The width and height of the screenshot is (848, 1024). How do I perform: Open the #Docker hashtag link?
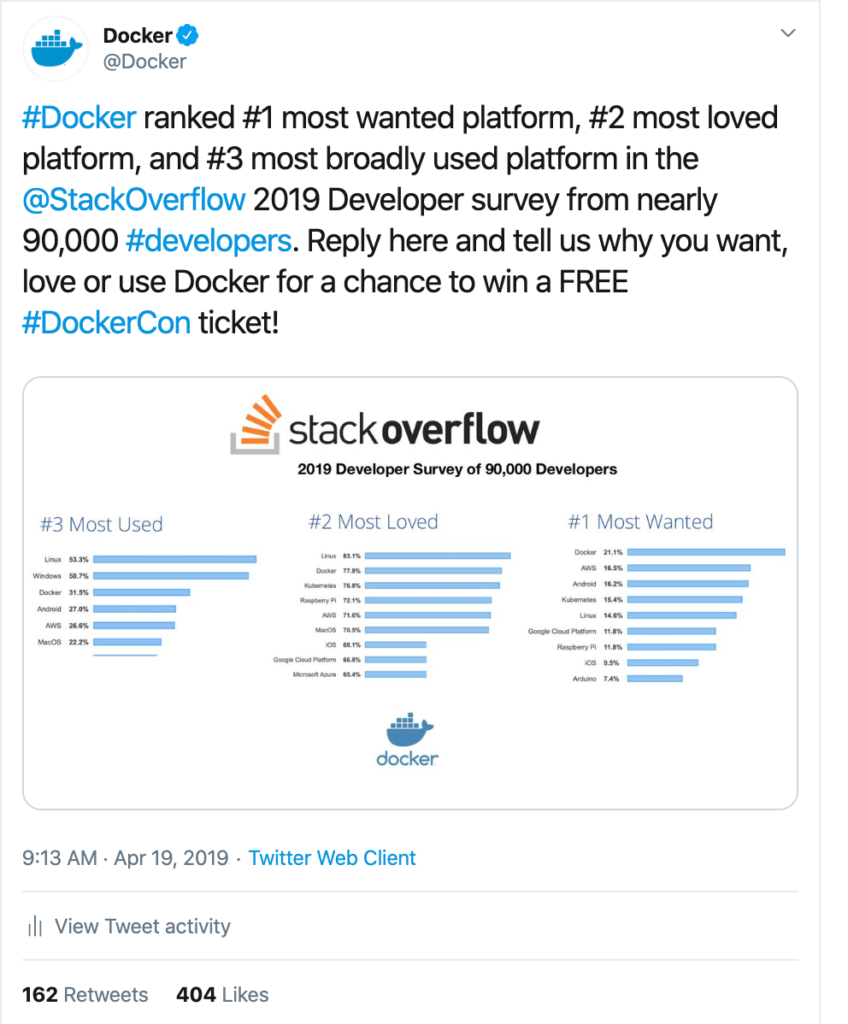[x=78, y=117]
